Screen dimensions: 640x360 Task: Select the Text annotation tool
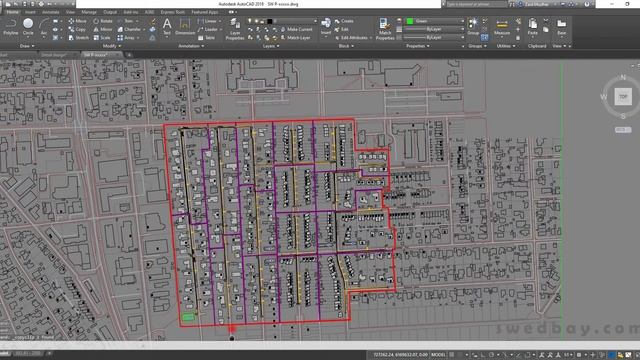(x=167, y=27)
